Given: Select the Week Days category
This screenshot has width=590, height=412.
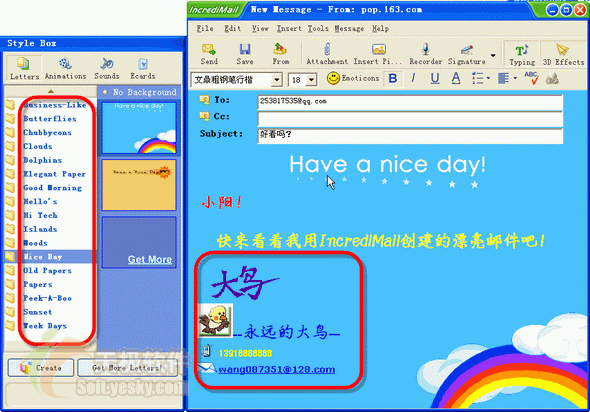Looking at the screenshot, I should click(45, 326).
